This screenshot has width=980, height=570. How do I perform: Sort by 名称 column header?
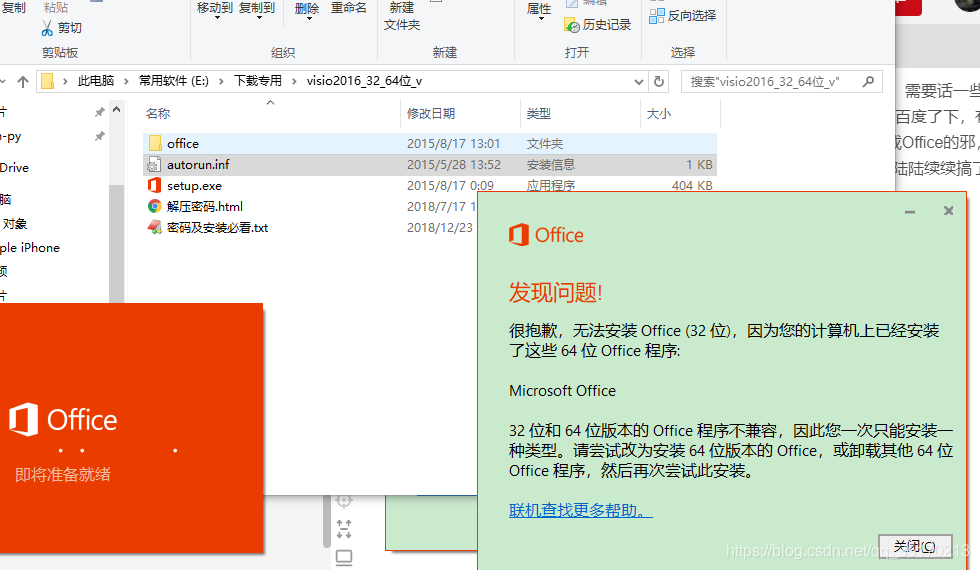tap(158, 113)
